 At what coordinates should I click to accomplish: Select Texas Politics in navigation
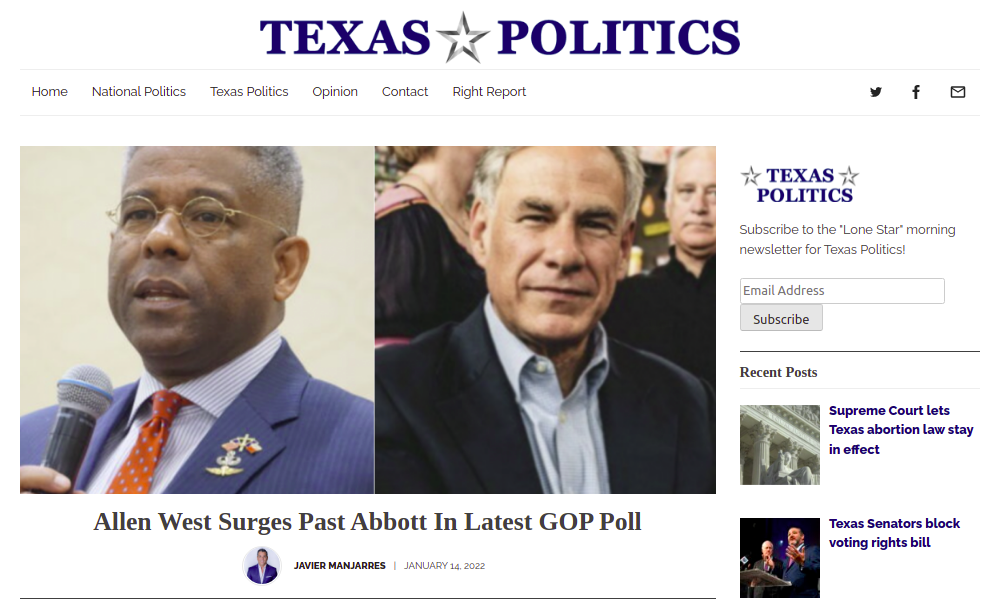[249, 92]
